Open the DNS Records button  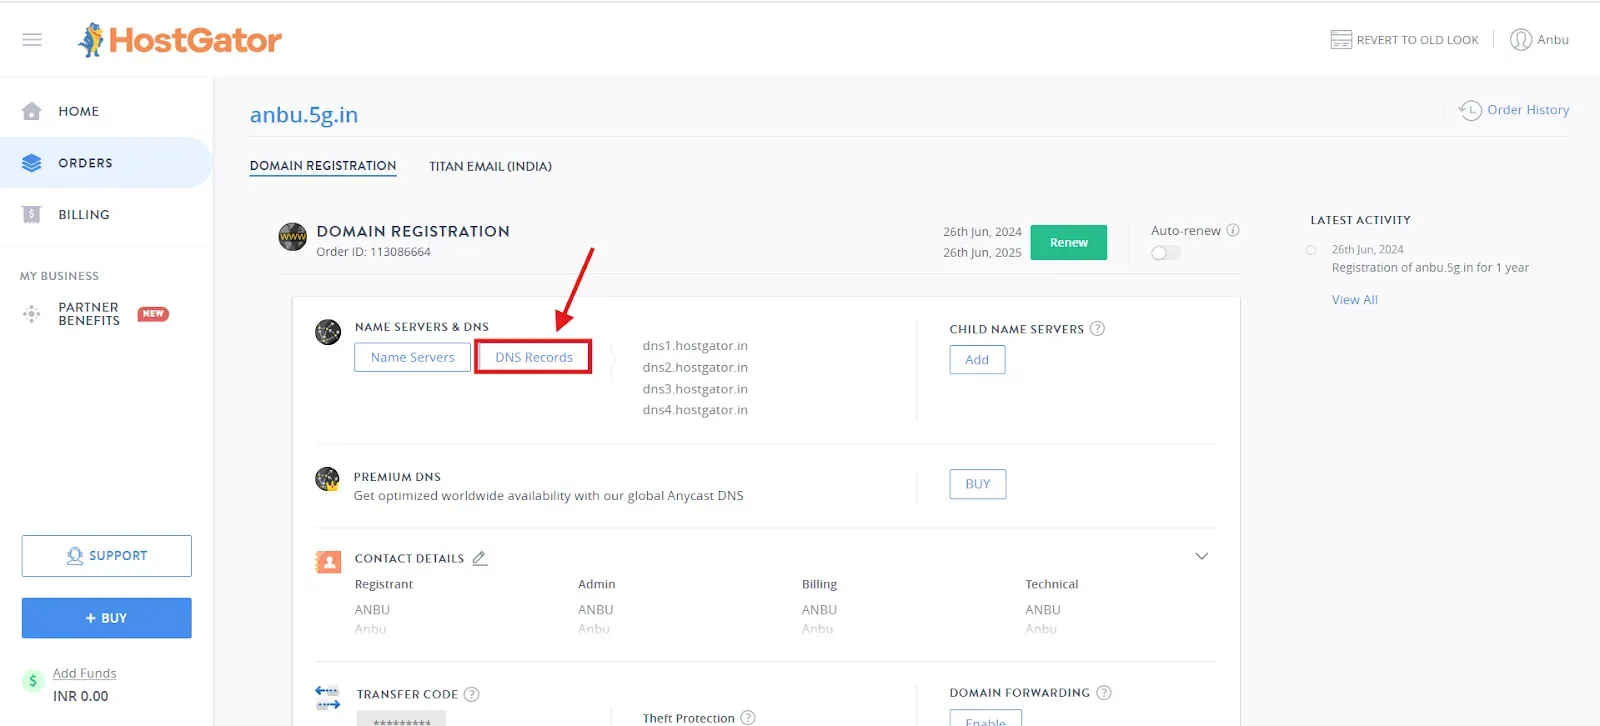tap(534, 357)
